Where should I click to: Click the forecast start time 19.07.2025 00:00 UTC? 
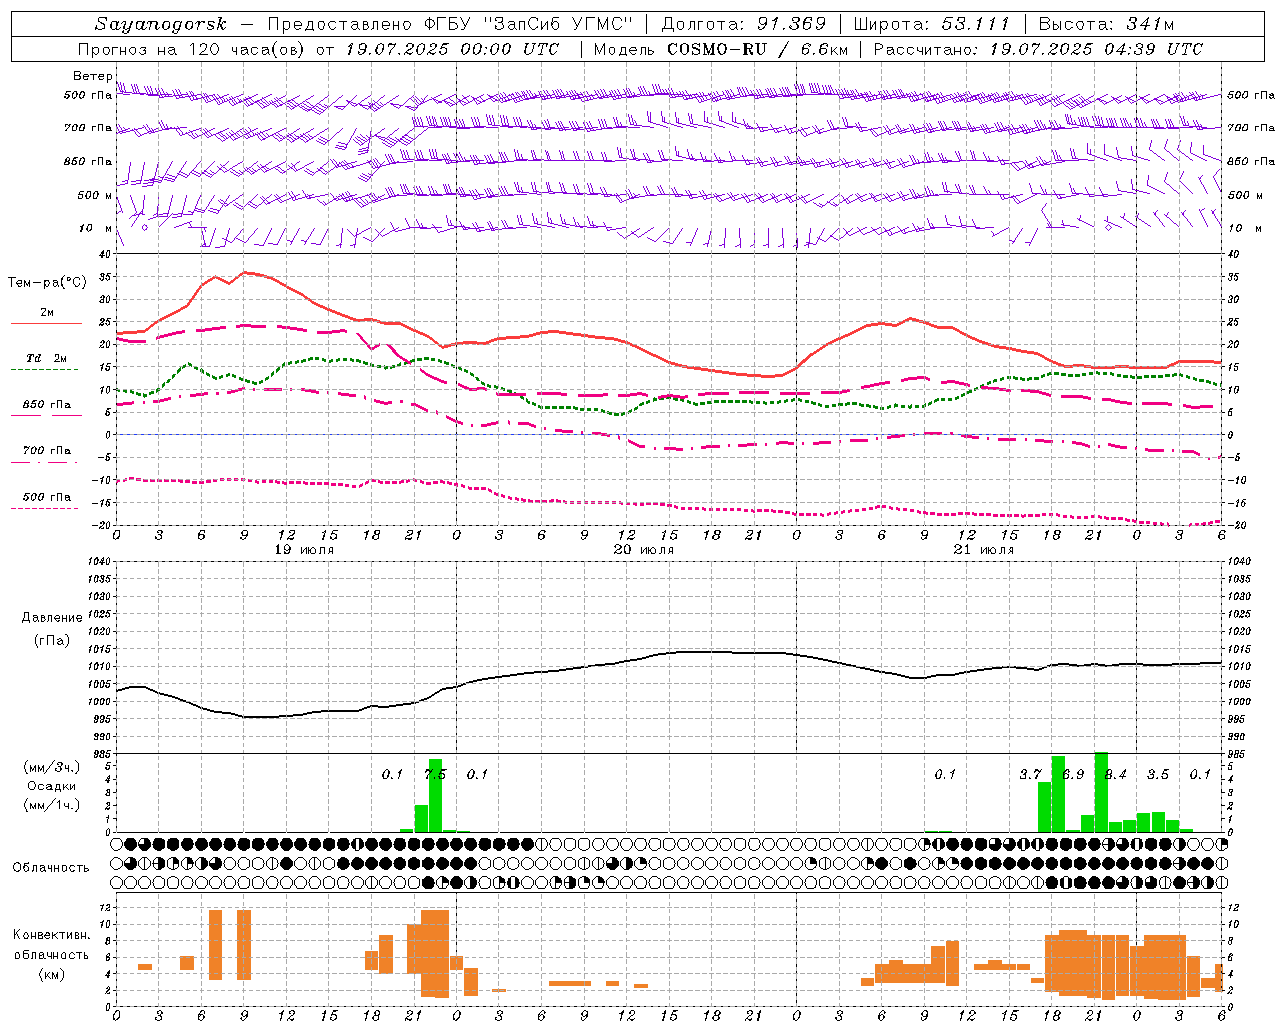tap(452, 49)
